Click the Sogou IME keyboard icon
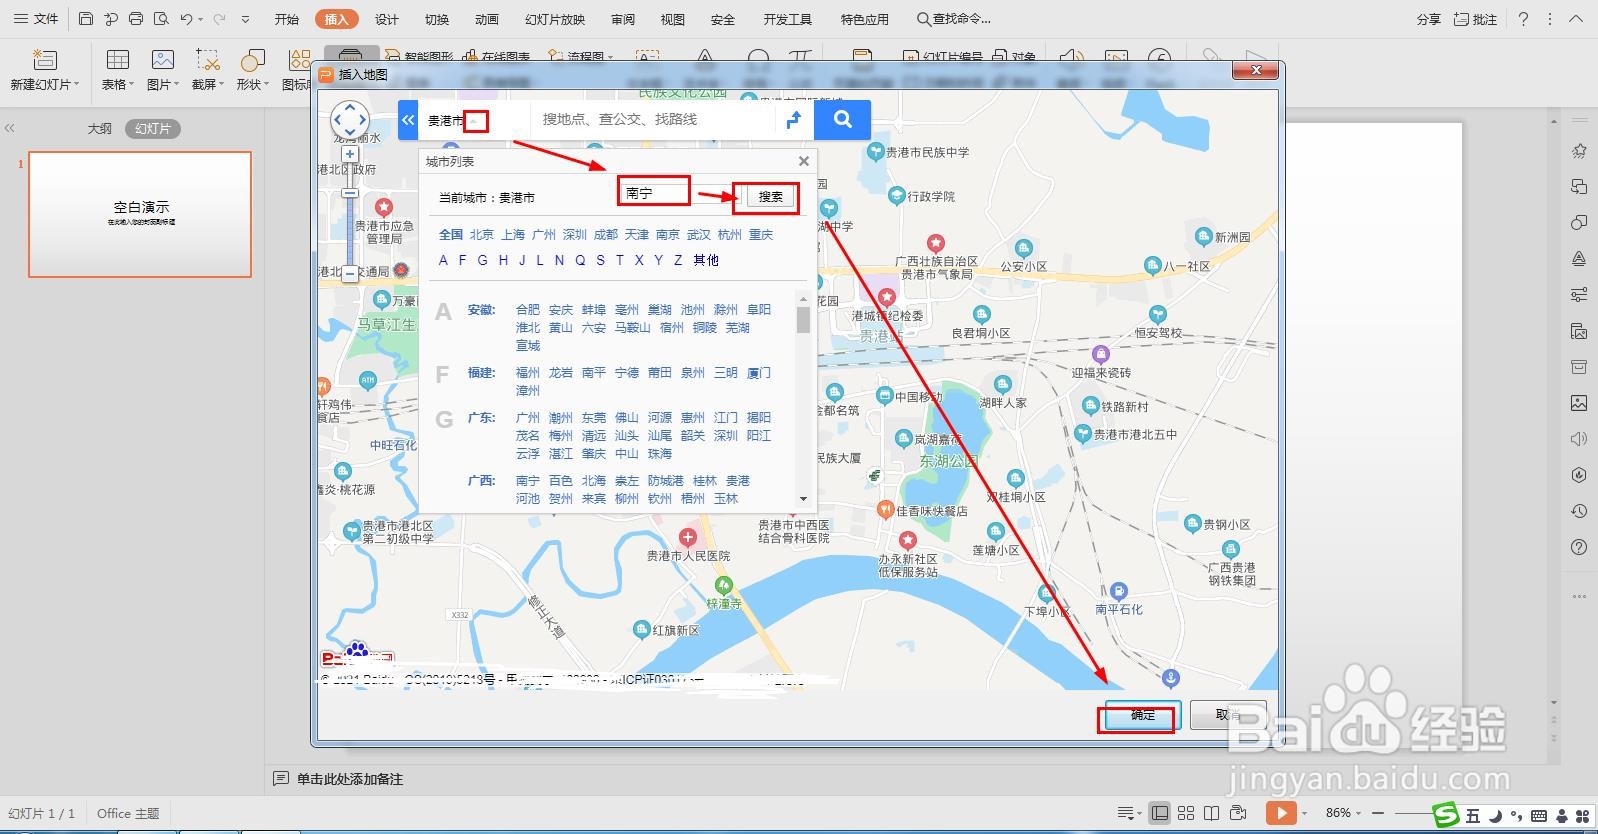 pos(1538,816)
